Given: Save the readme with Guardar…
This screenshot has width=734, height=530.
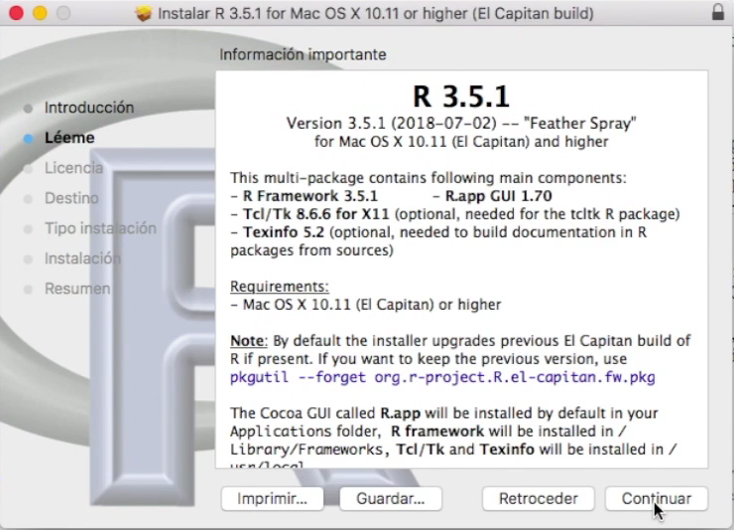Looking at the screenshot, I should coord(390,499).
